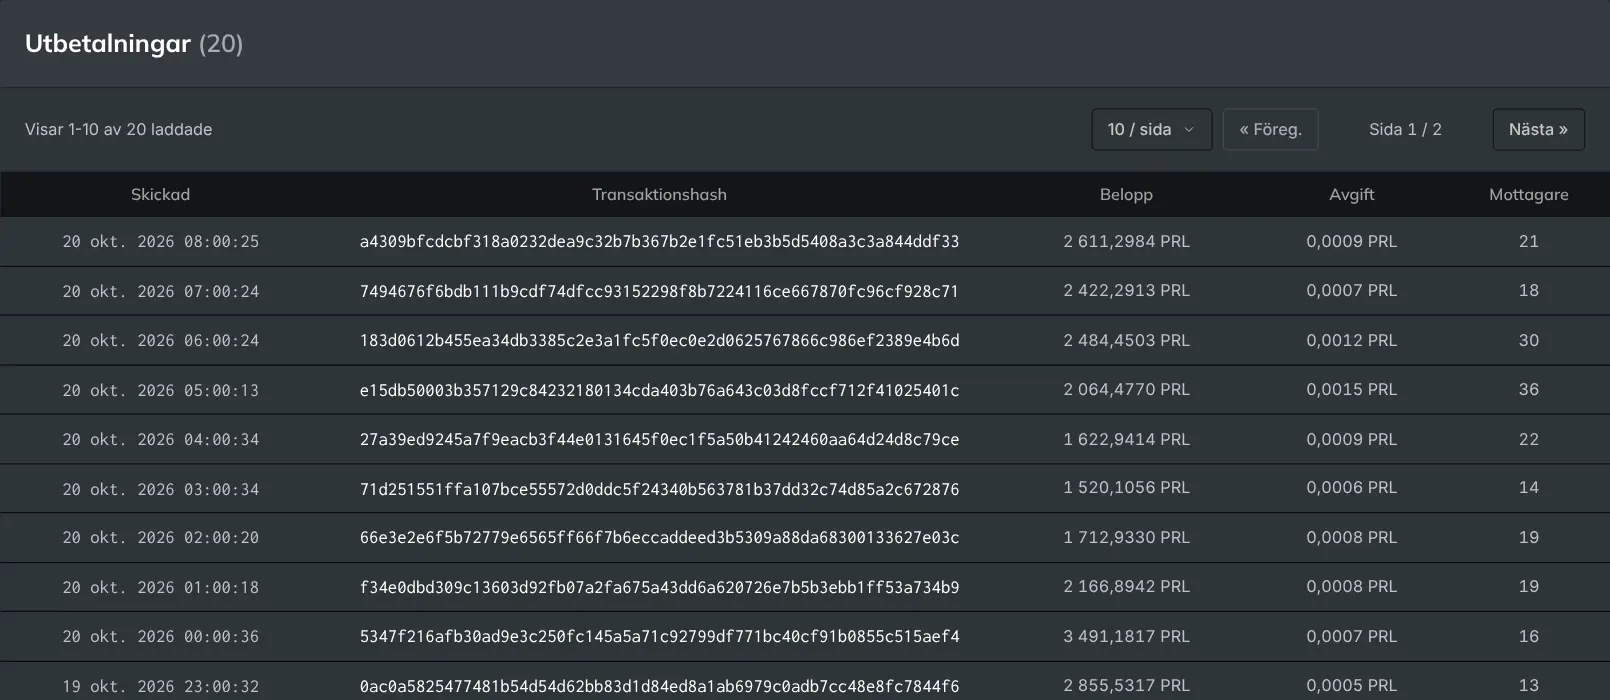
Task: Click the "Belopp" column header
Action: coord(1126,194)
